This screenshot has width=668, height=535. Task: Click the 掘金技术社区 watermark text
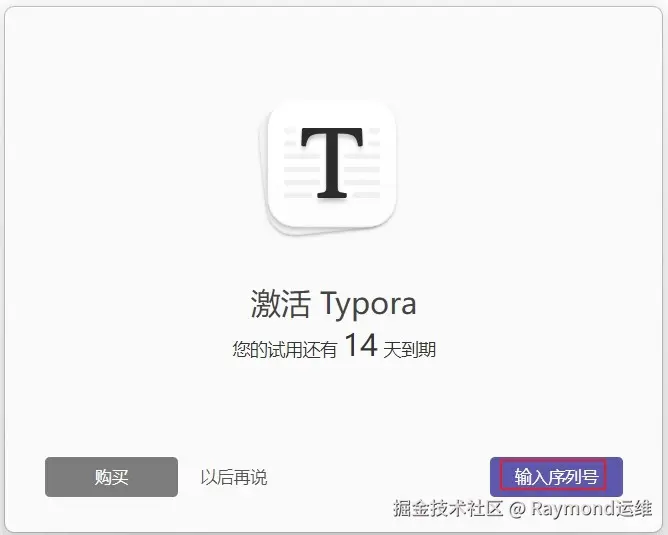(448, 508)
